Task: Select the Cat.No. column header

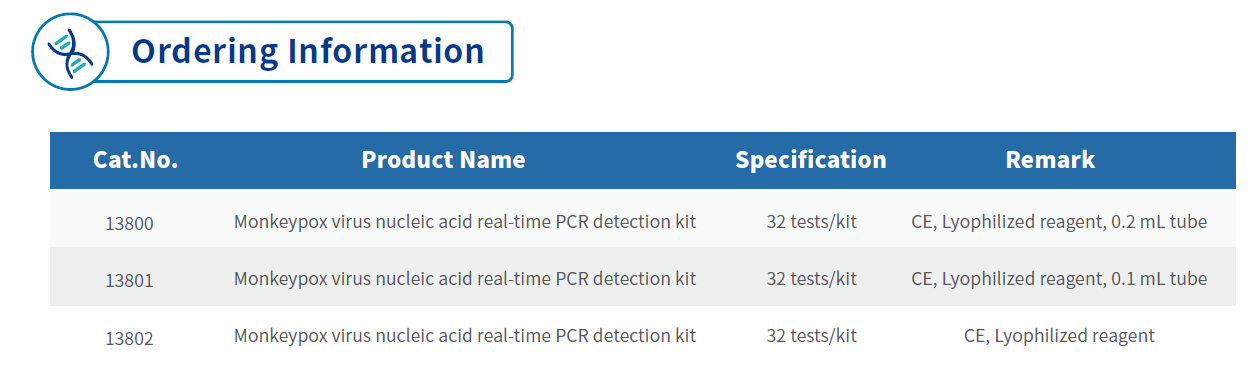Action: 136,160
